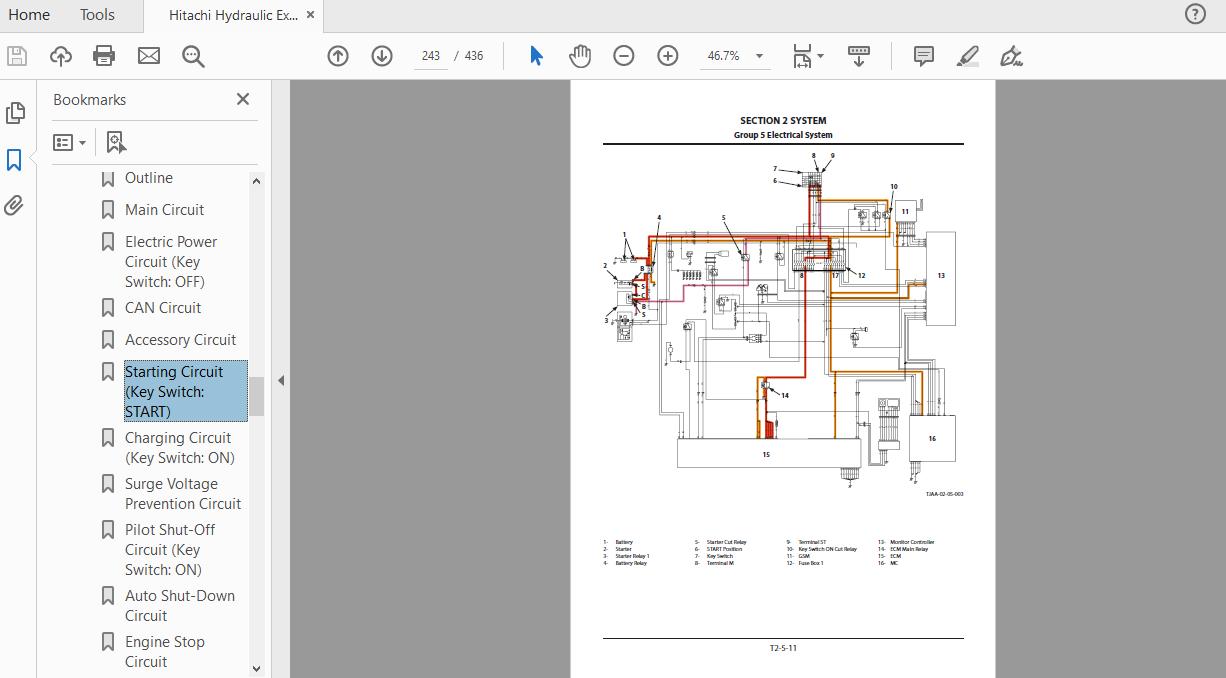Image resolution: width=1226 pixels, height=678 pixels.
Task: Open bookmarks options menu dropdown
Action: coord(69,142)
